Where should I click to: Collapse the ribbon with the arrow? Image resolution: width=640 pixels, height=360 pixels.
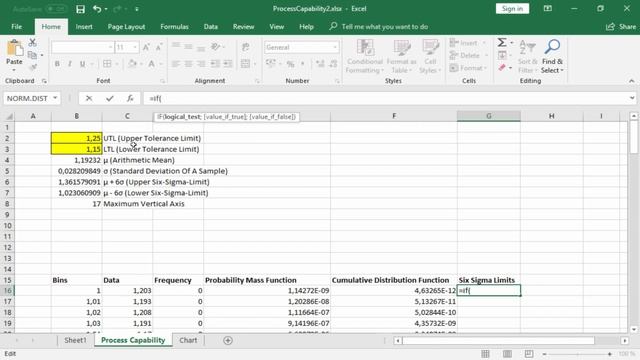[631, 81]
